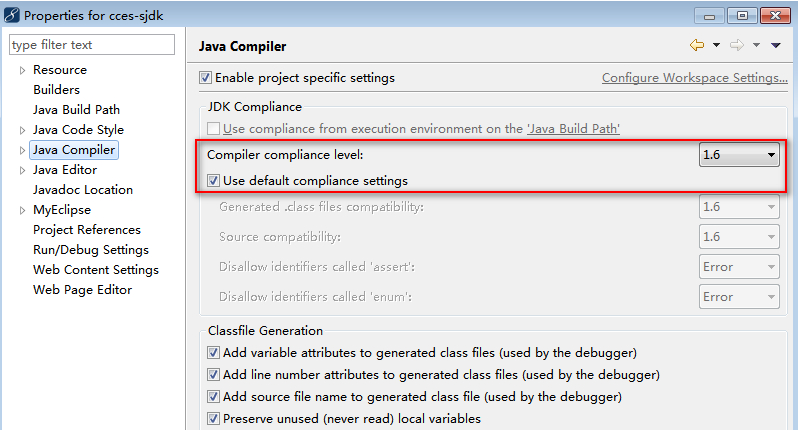Expand the MyEclipse tree node

[x=22, y=210]
